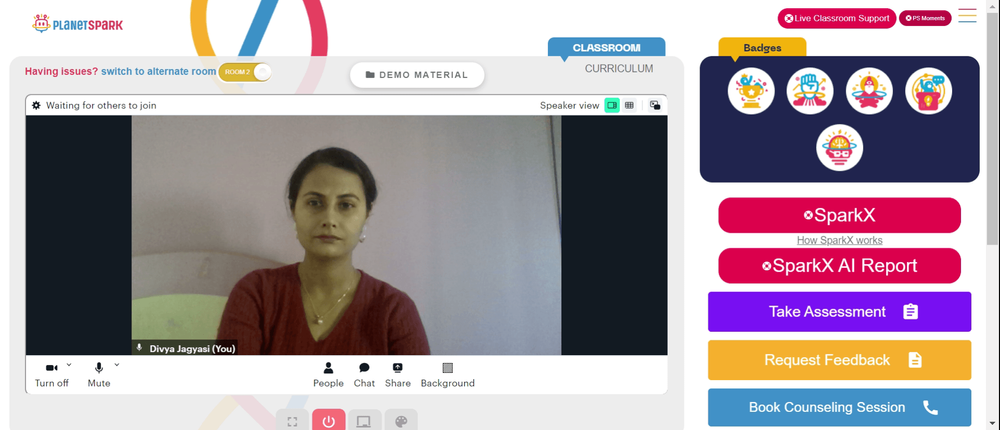
Task: Click Waiting for others to join text
Action: [x=101, y=105]
